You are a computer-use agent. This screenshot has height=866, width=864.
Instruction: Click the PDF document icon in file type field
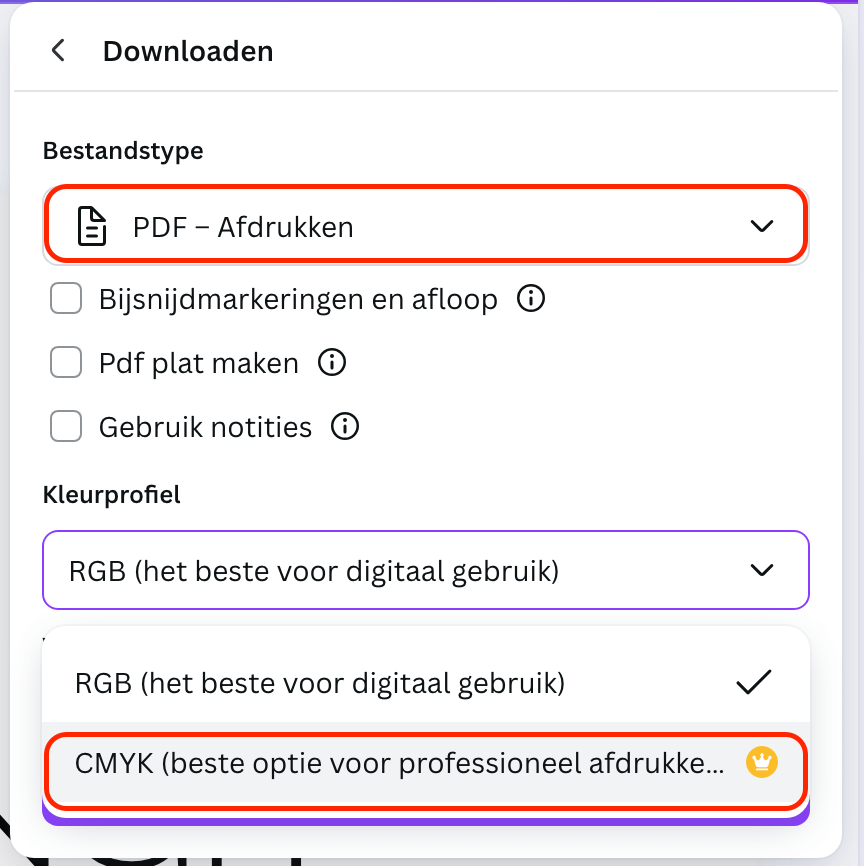pos(92,227)
